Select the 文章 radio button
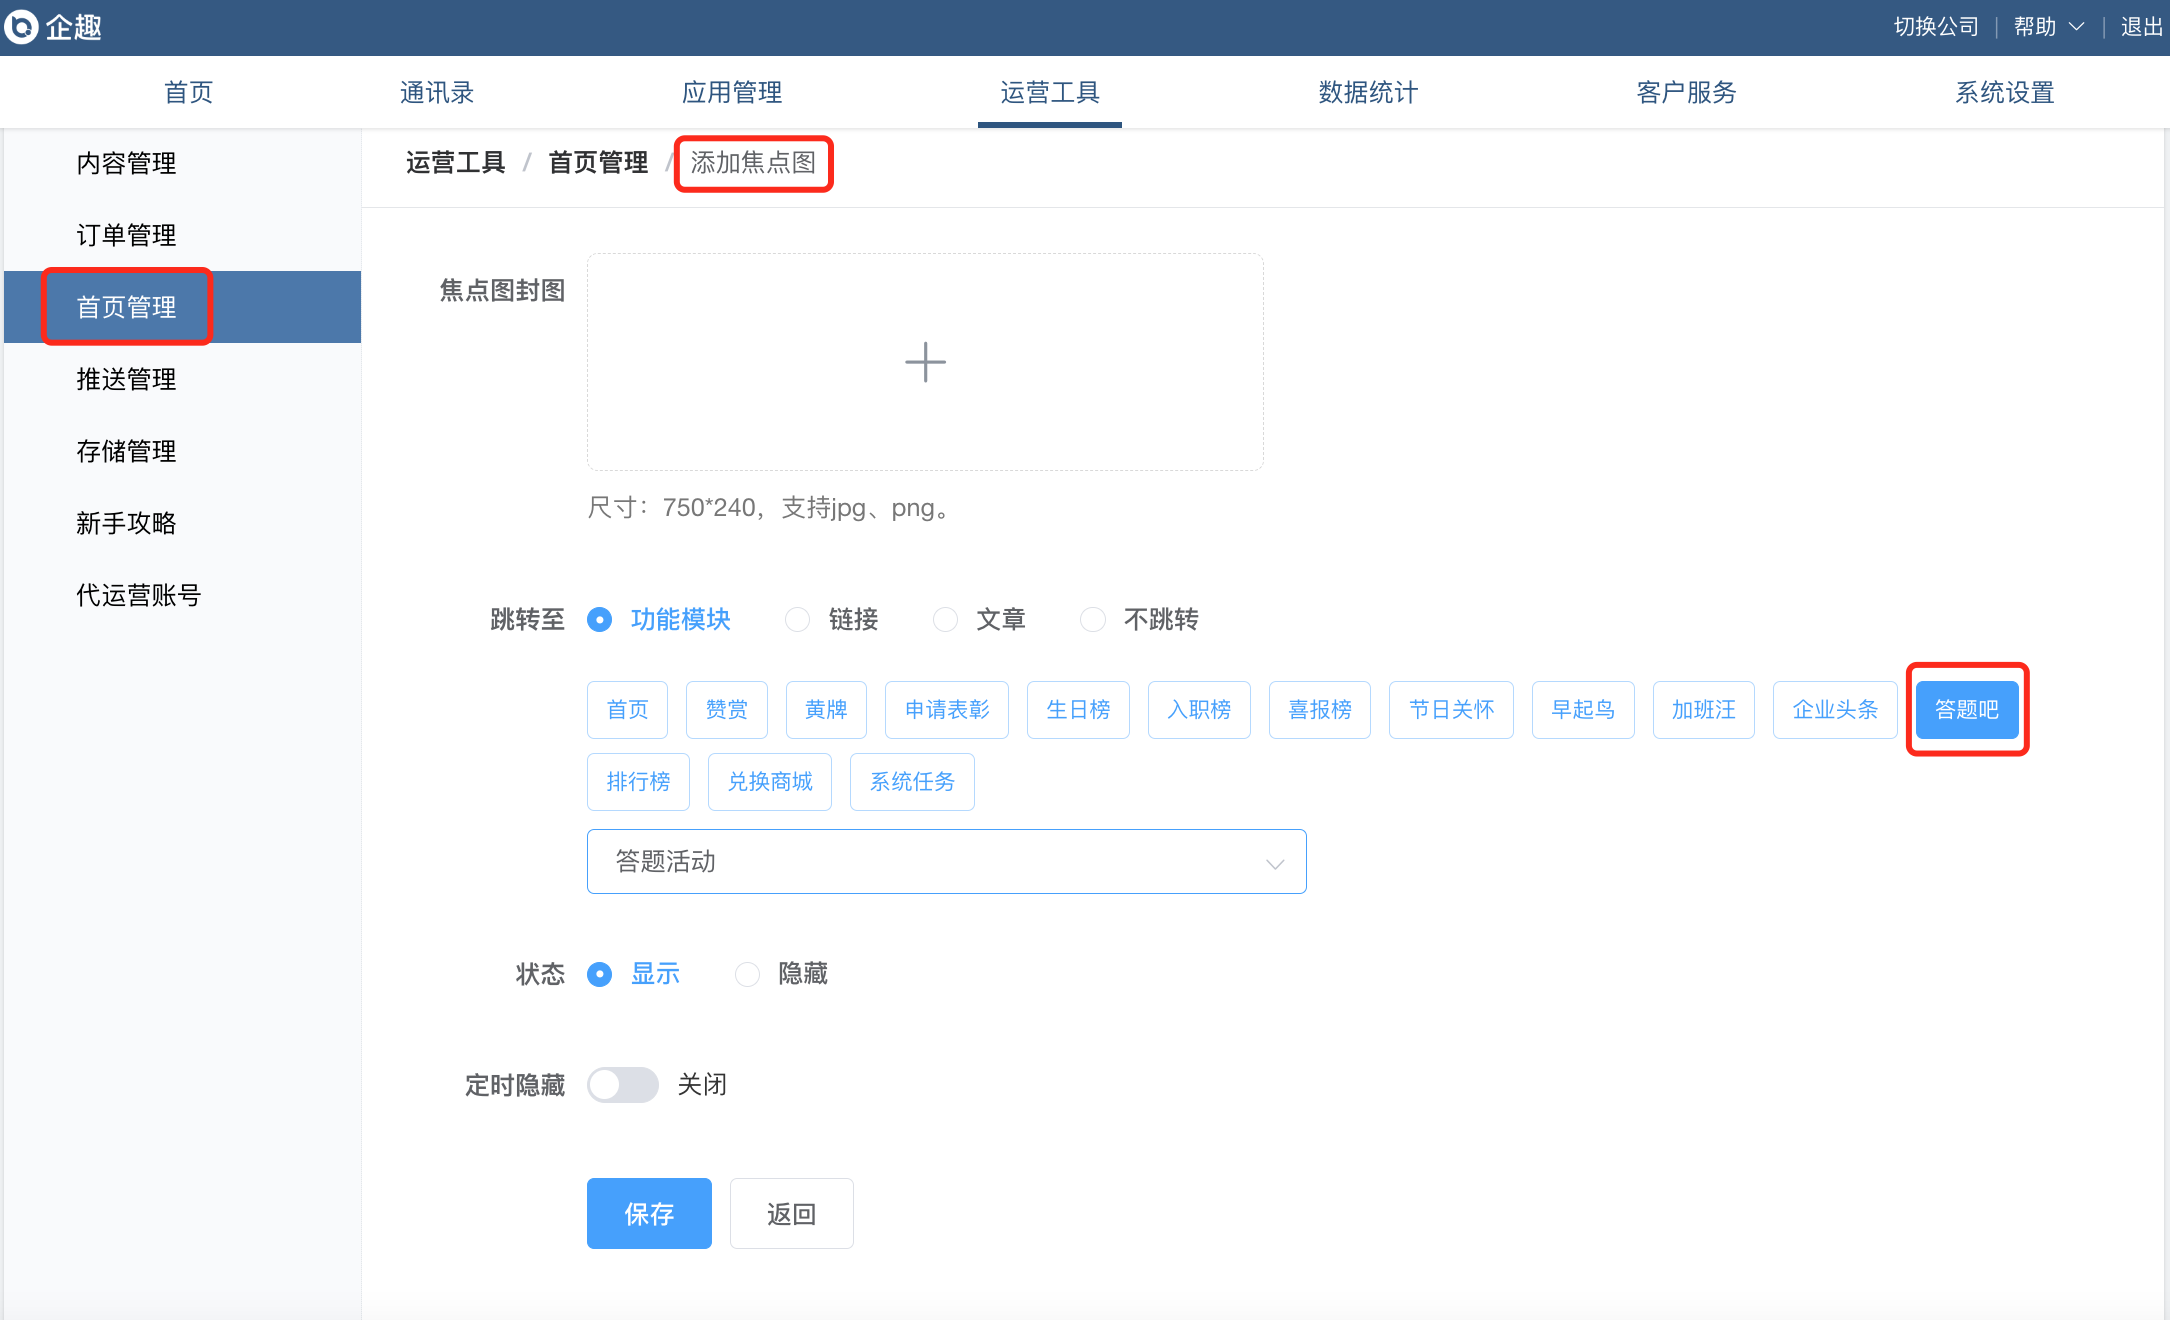This screenshot has height=1320, width=2170. tap(945, 620)
